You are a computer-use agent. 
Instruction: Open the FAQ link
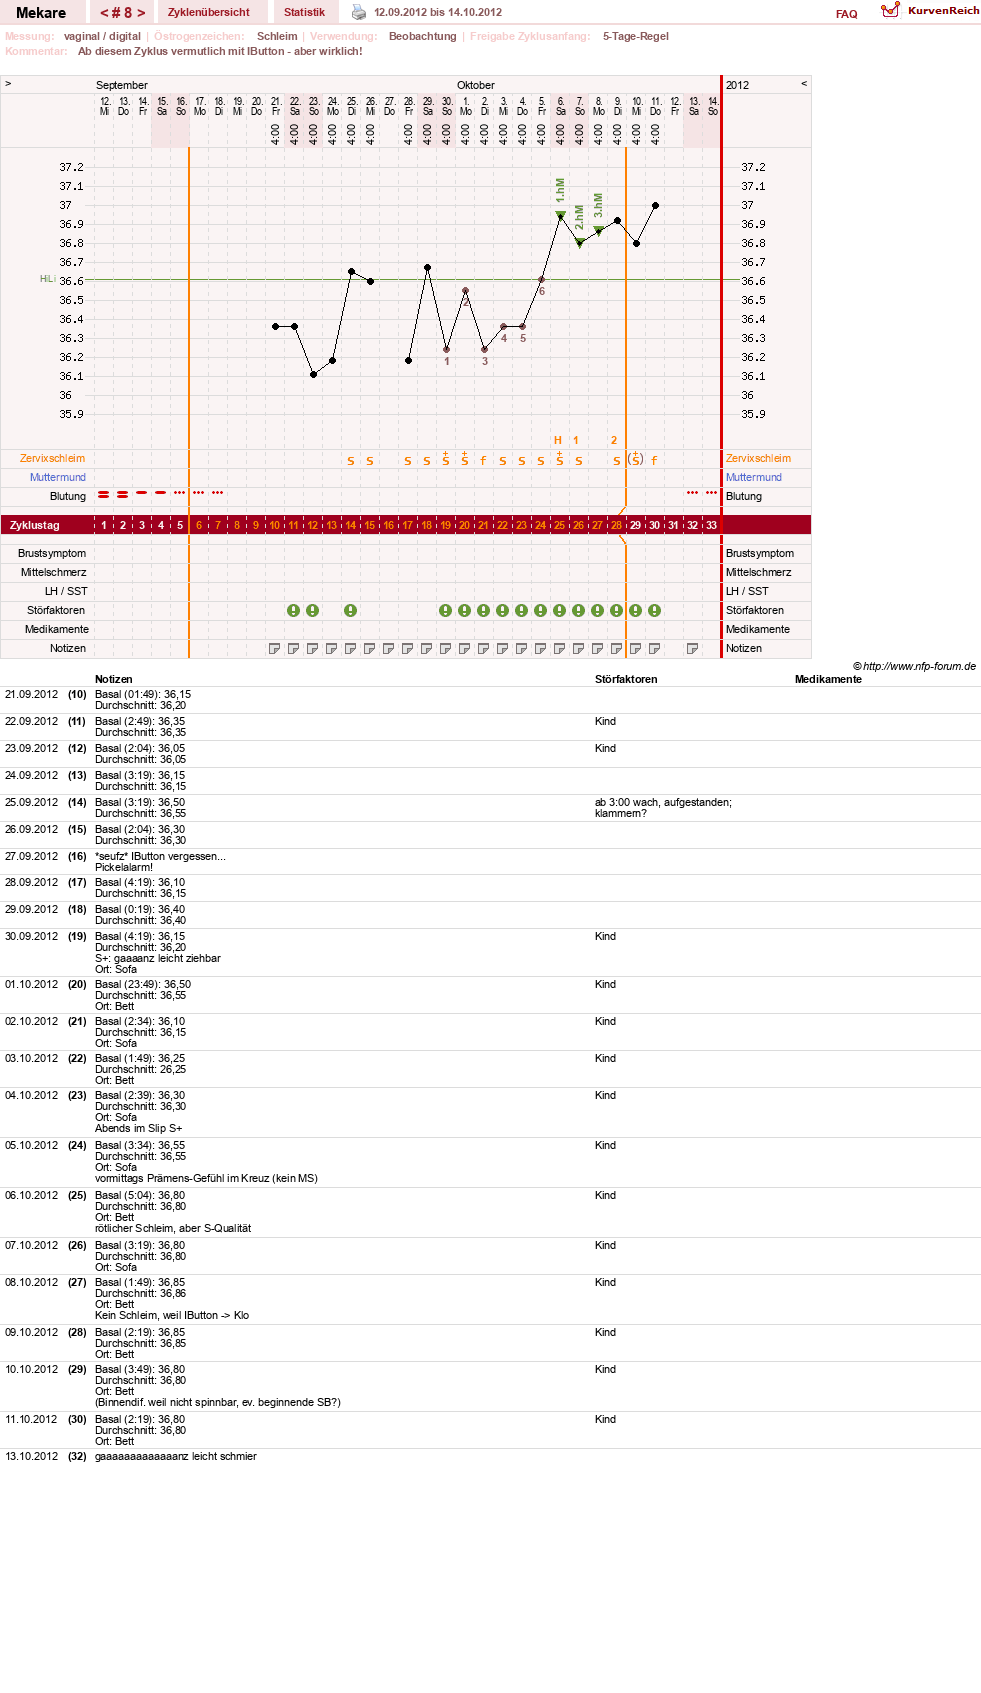click(x=846, y=14)
